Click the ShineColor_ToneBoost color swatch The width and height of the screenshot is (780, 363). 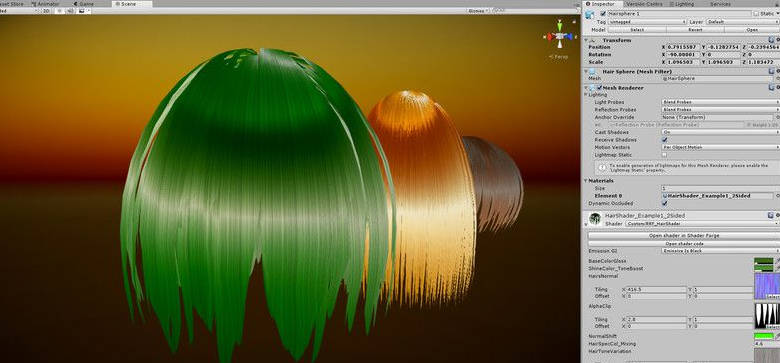pyautogui.click(x=764, y=268)
